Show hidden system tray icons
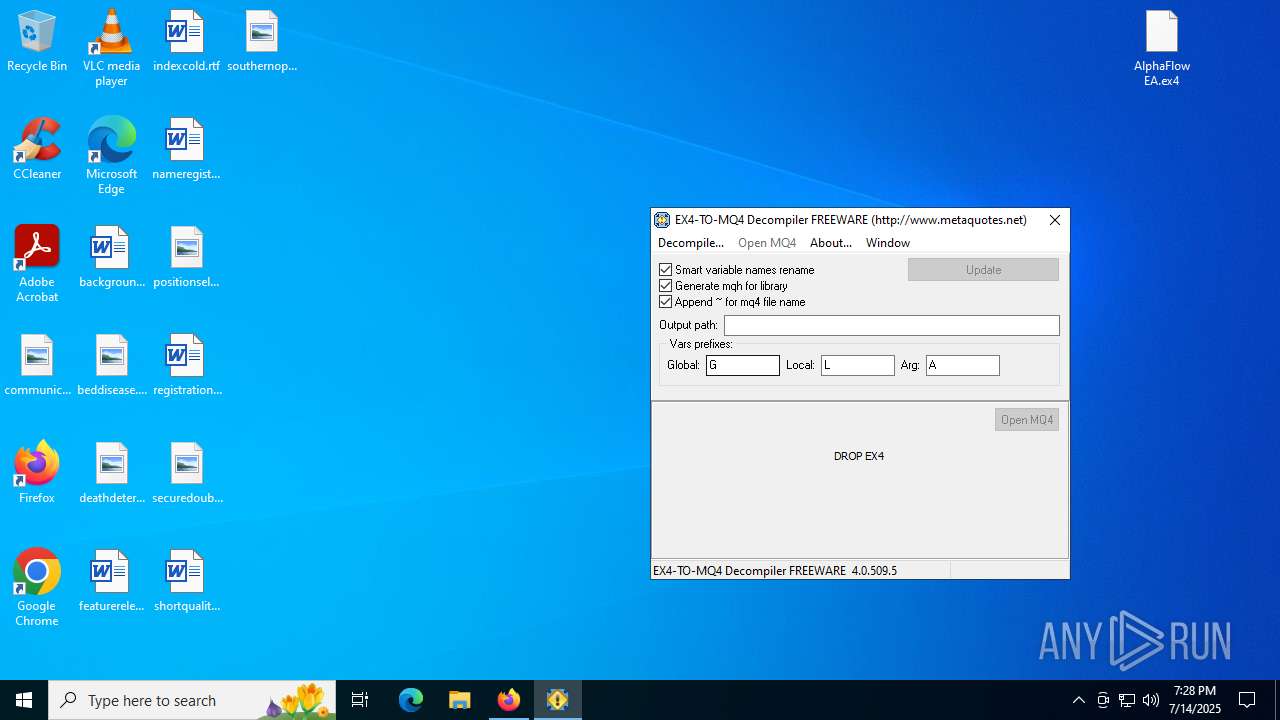Screen dimensions: 1280x720 click(x=1078, y=700)
